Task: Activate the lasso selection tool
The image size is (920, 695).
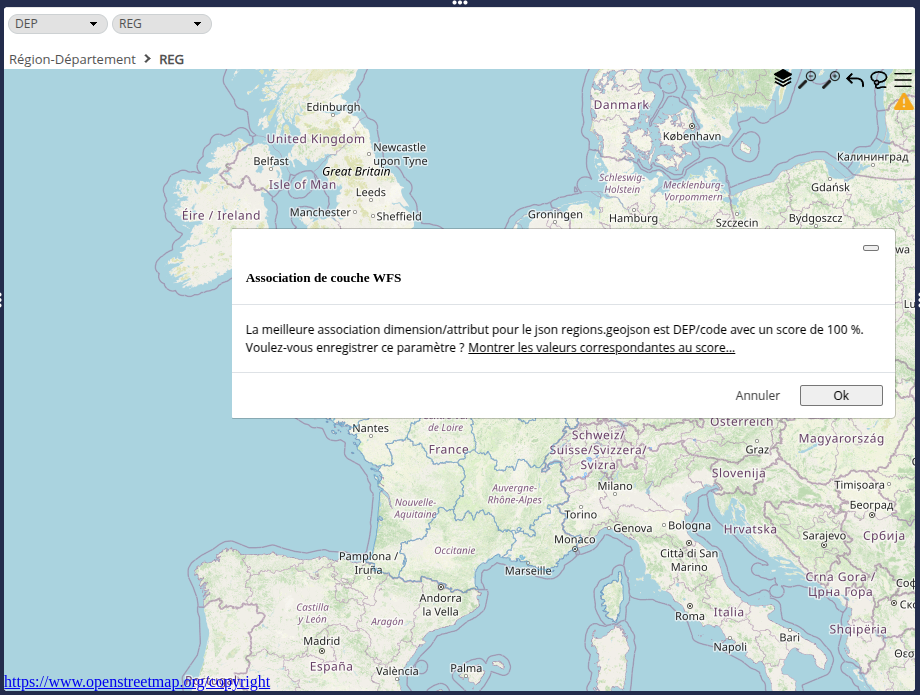Action: click(879, 80)
